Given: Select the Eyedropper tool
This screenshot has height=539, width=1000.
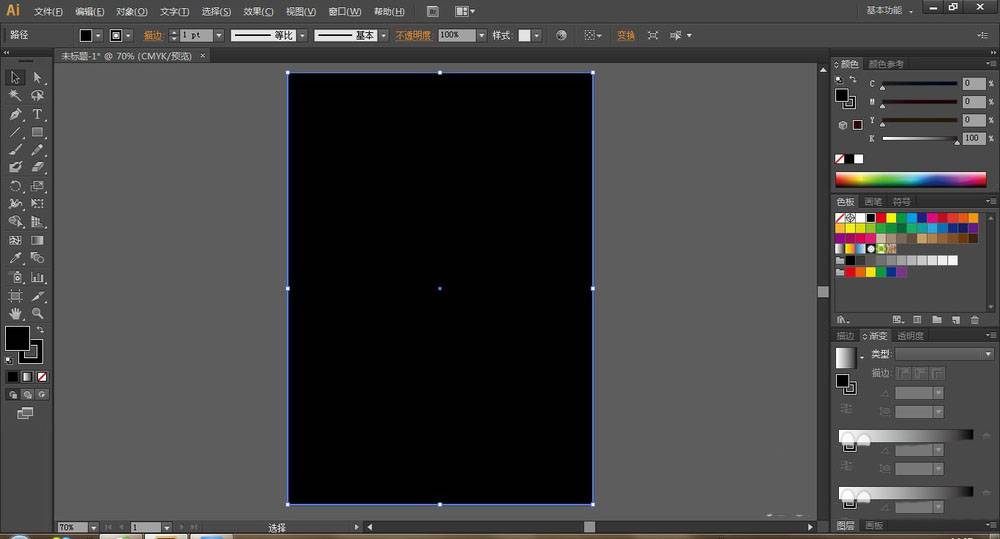Looking at the screenshot, I should pos(16,258).
